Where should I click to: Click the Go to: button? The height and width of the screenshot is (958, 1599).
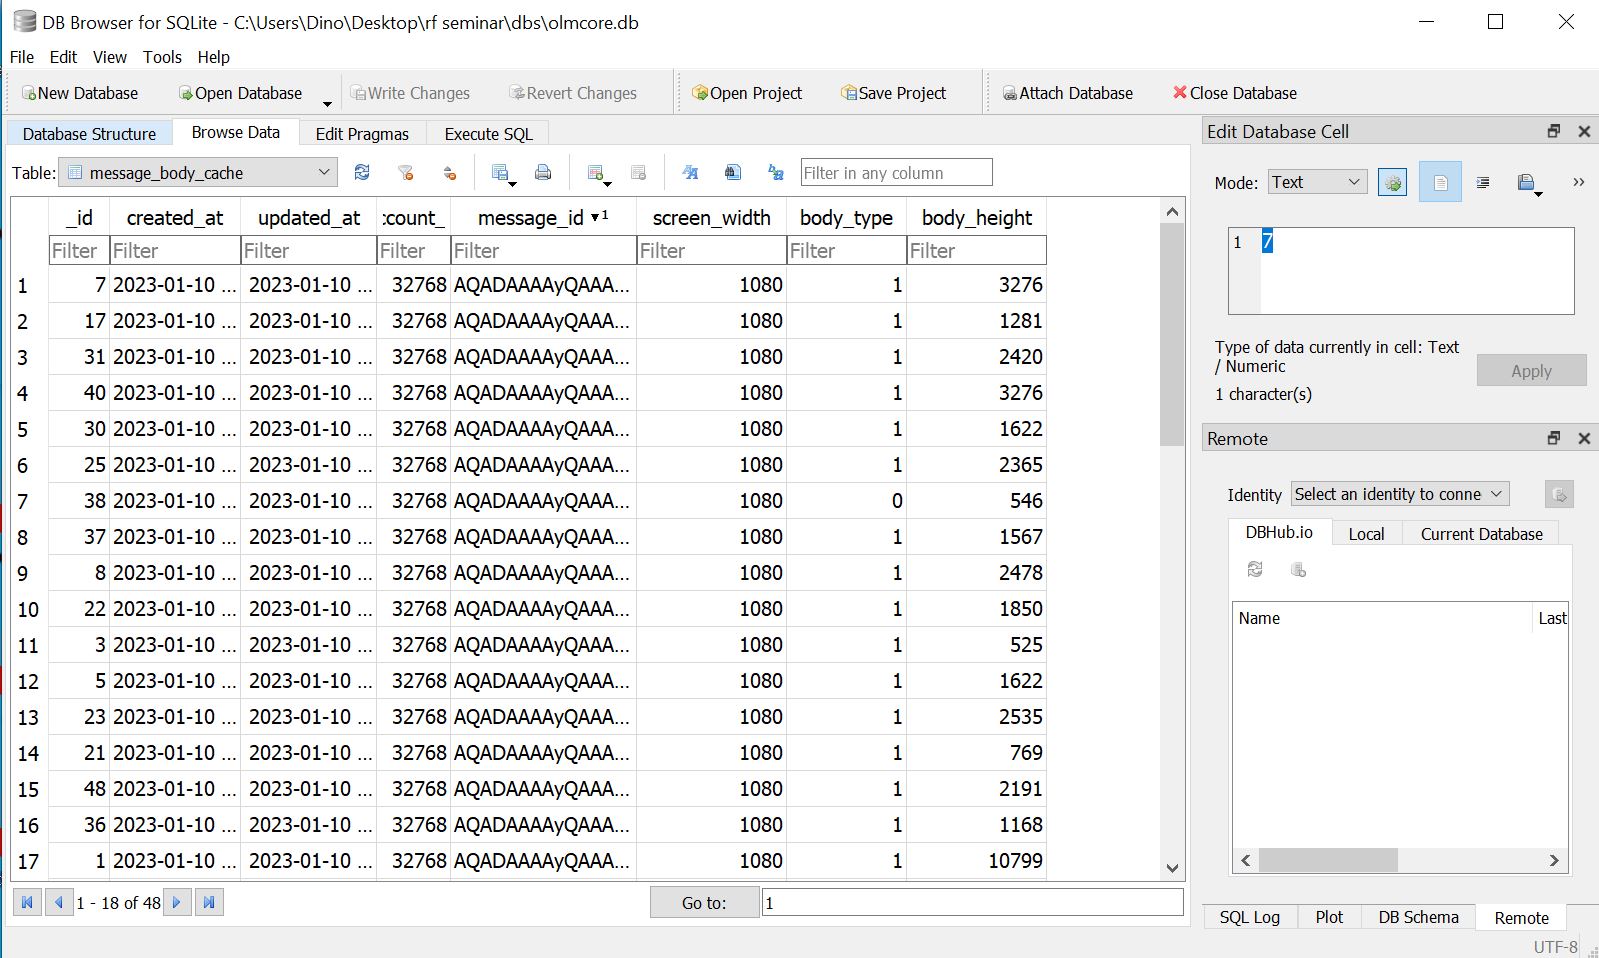(704, 903)
